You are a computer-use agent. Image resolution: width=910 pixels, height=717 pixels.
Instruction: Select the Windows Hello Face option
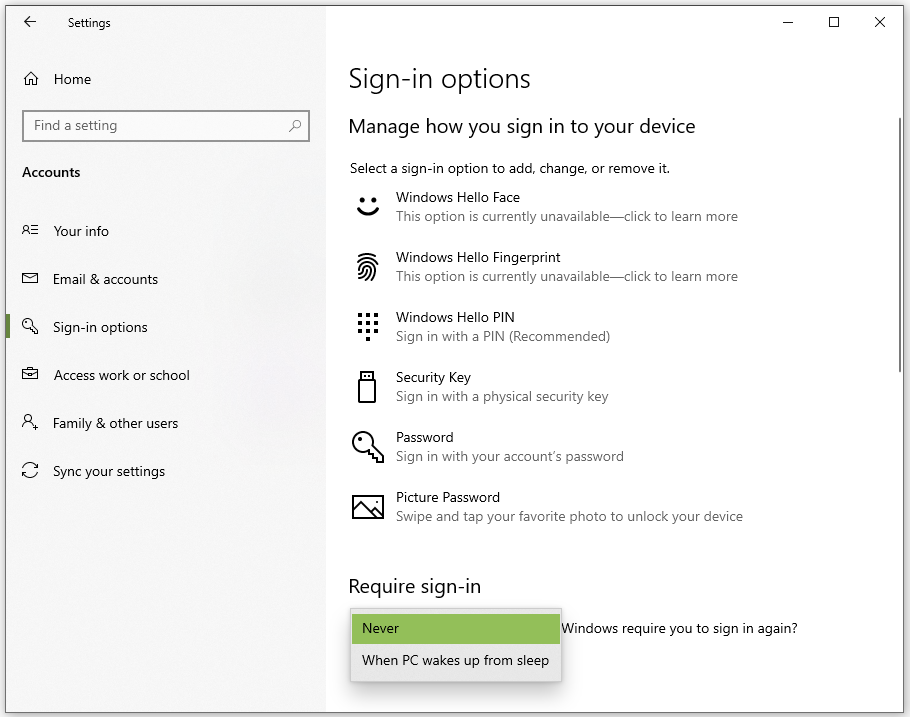coord(546,207)
